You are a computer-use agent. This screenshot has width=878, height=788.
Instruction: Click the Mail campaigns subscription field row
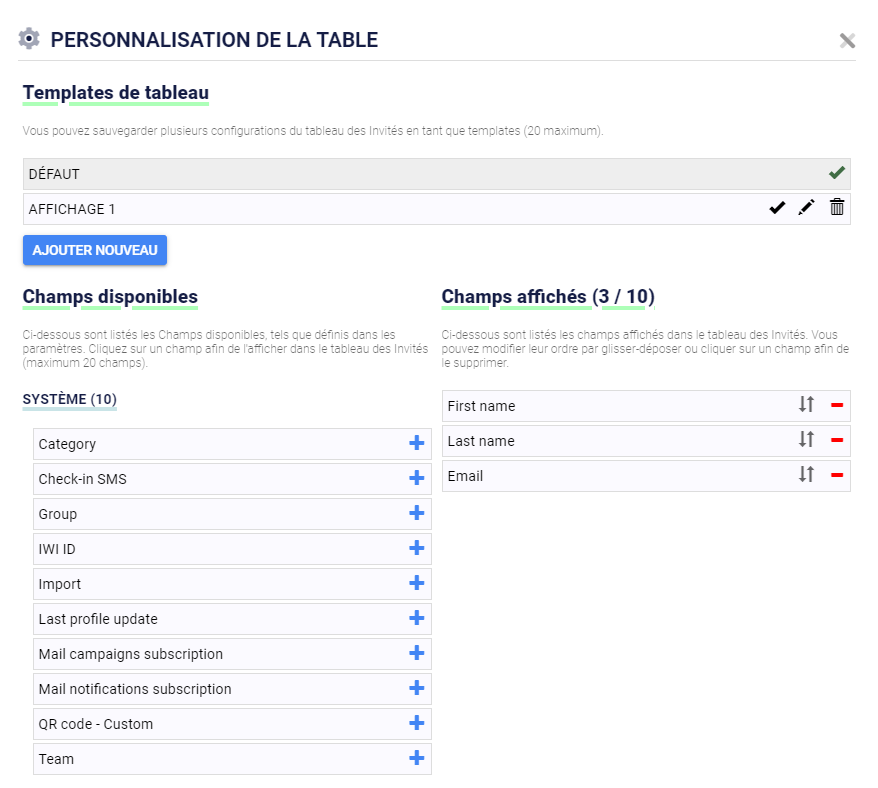pyautogui.click(x=232, y=654)
